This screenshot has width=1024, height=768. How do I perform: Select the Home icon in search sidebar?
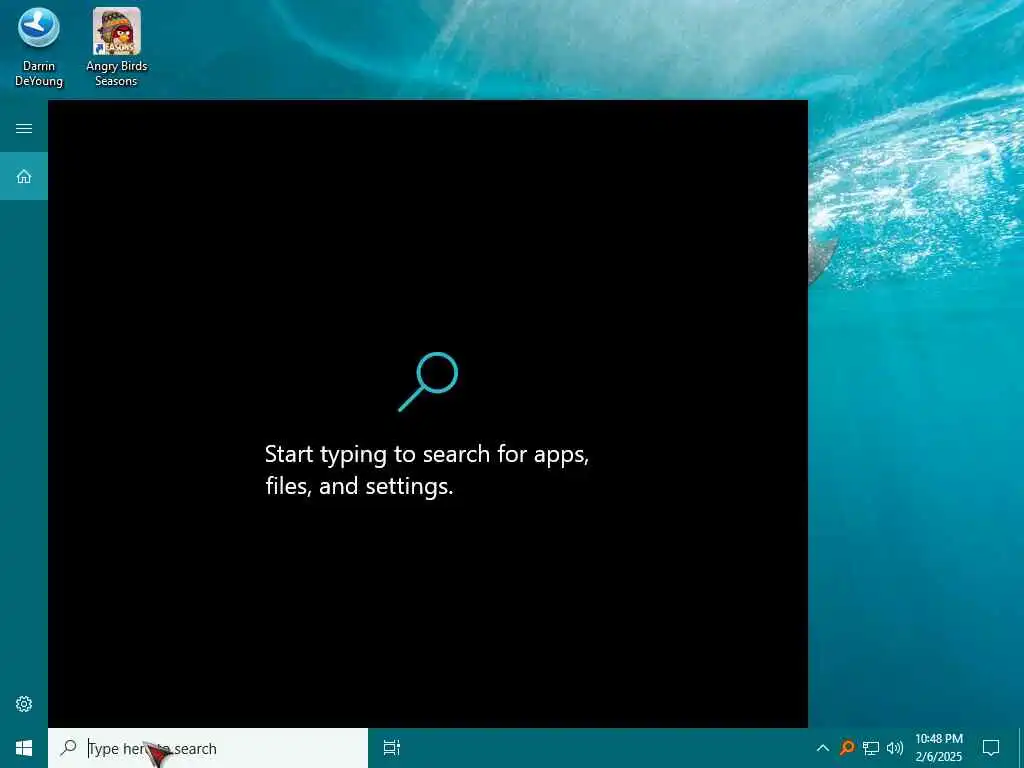[24, 176]
